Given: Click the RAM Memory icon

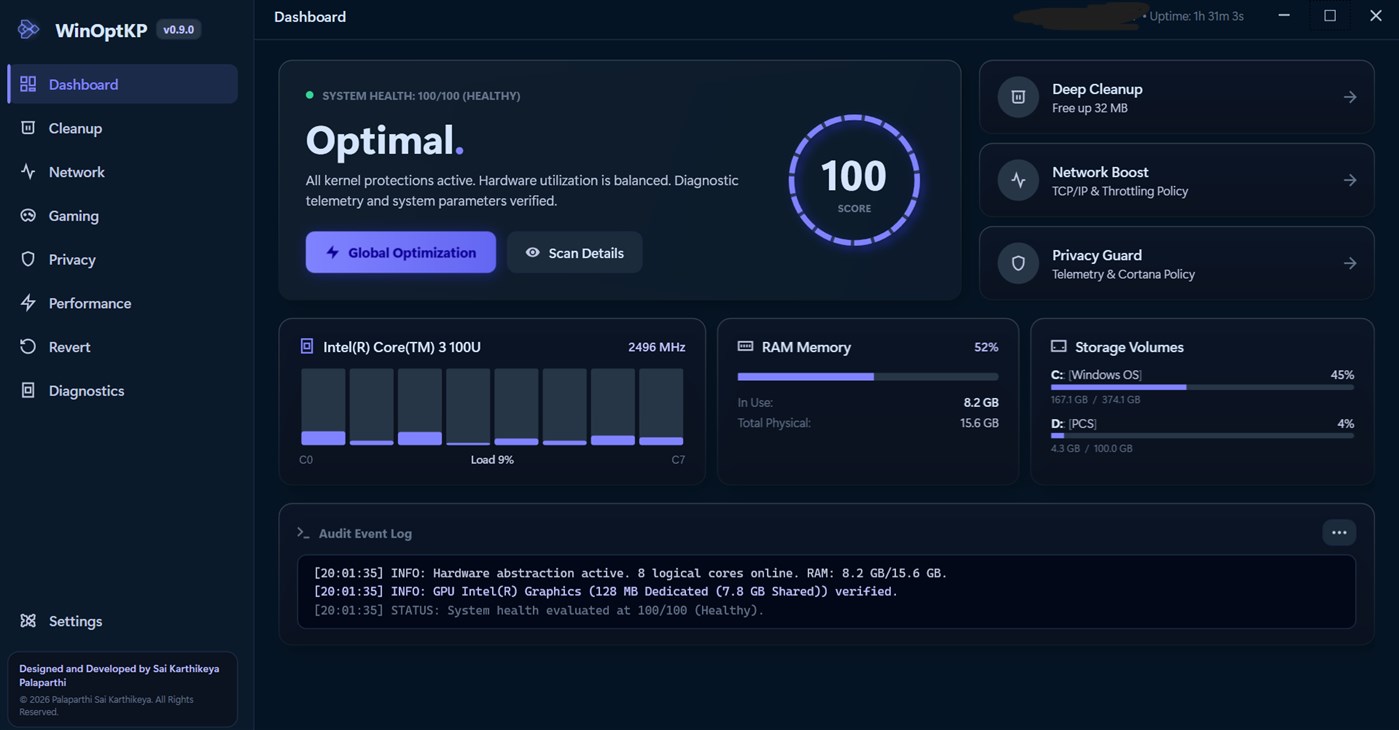Looking at the screenshot, I should [745, 346].
